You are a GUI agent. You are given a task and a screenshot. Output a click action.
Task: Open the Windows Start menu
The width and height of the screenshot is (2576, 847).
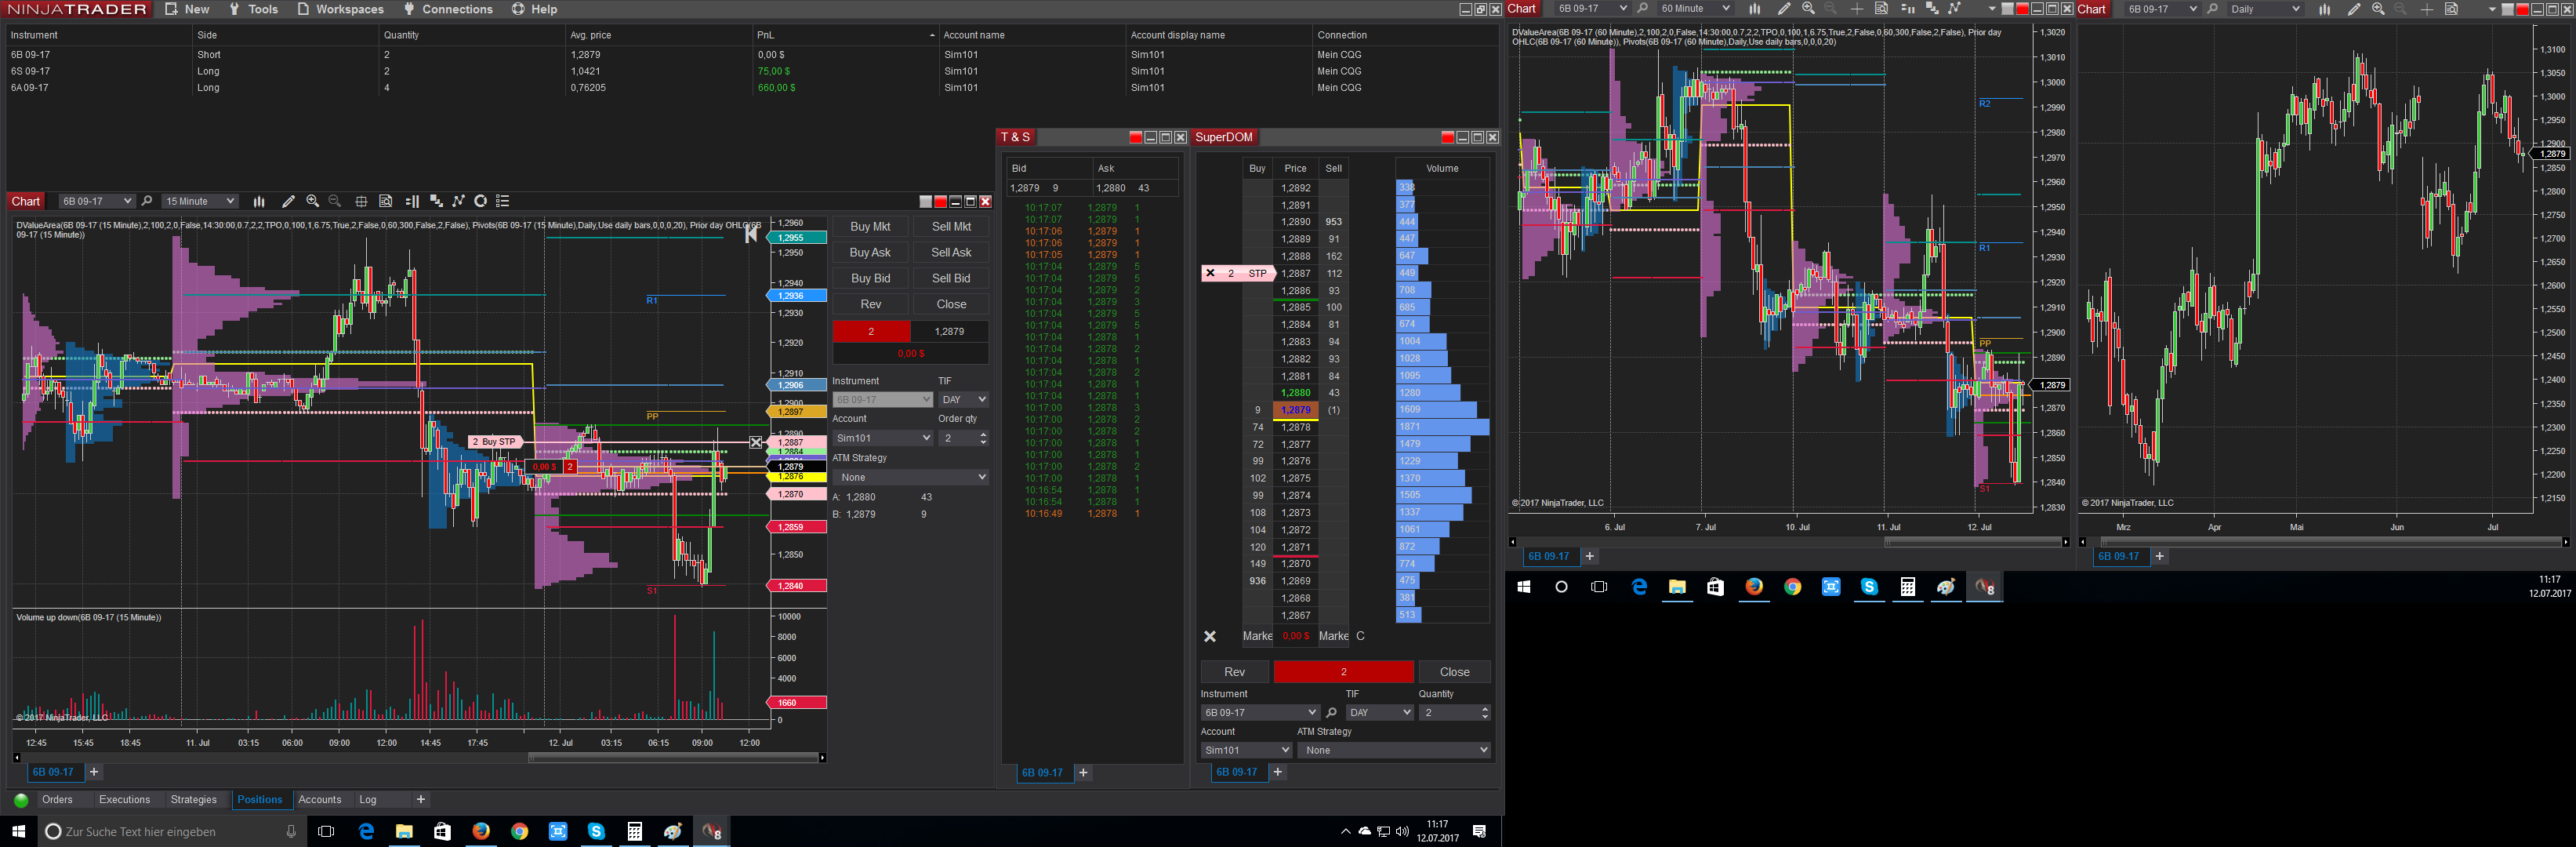(x=18, y=831)
